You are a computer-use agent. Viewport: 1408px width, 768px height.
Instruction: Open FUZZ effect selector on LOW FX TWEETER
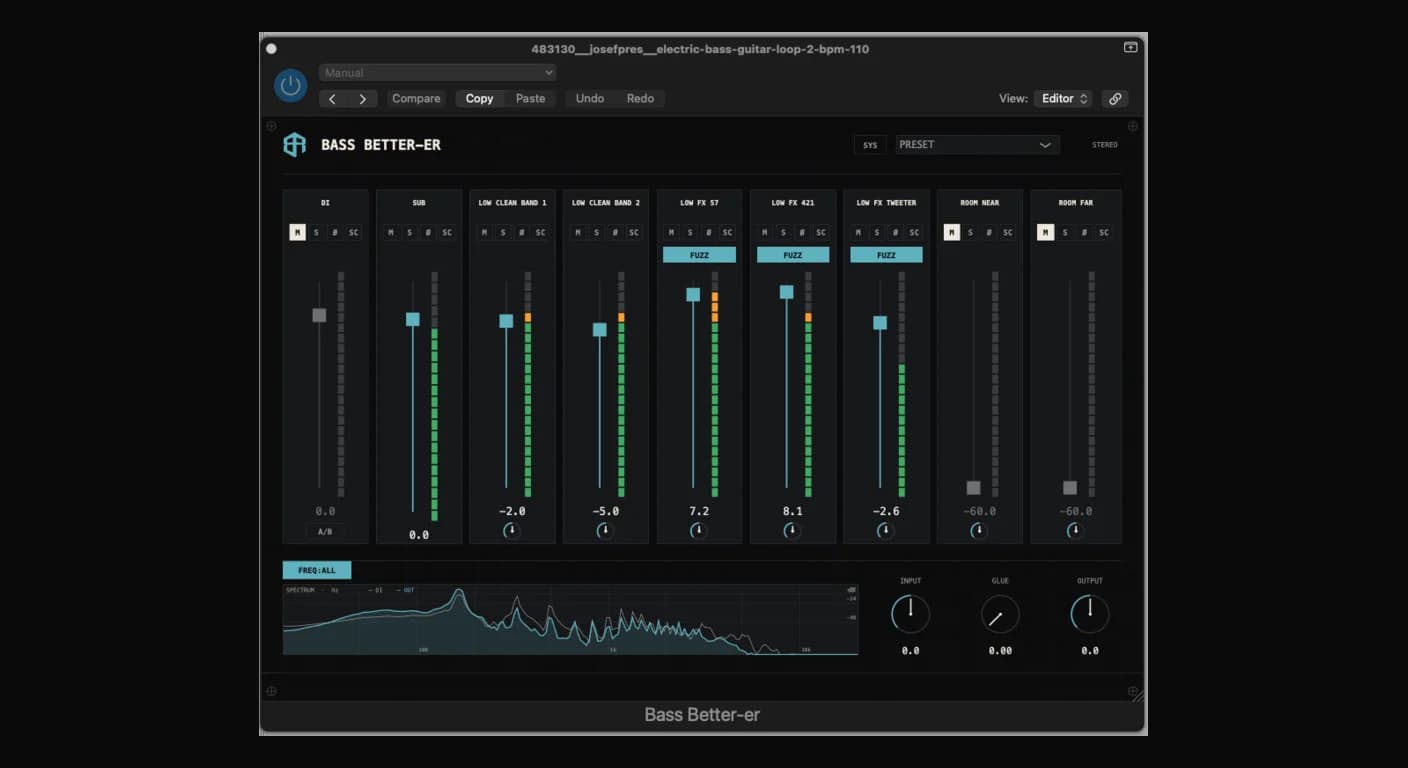point(886,255)
